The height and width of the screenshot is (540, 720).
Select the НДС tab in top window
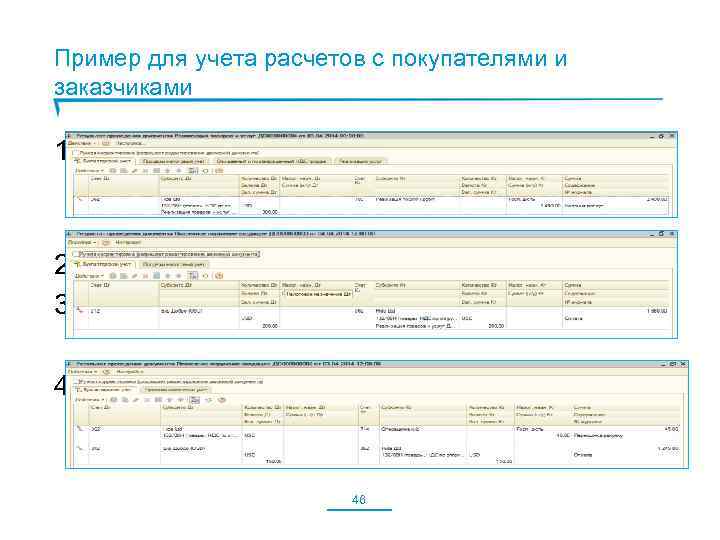(x=272, y=161)
